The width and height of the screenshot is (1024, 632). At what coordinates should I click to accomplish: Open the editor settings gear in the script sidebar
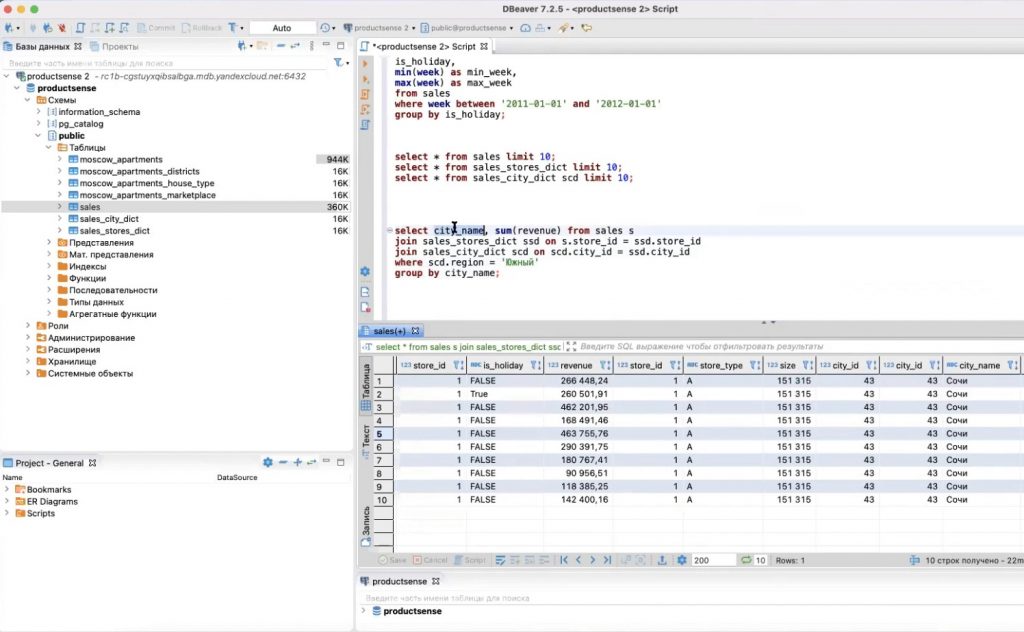[x=365, y=271]
